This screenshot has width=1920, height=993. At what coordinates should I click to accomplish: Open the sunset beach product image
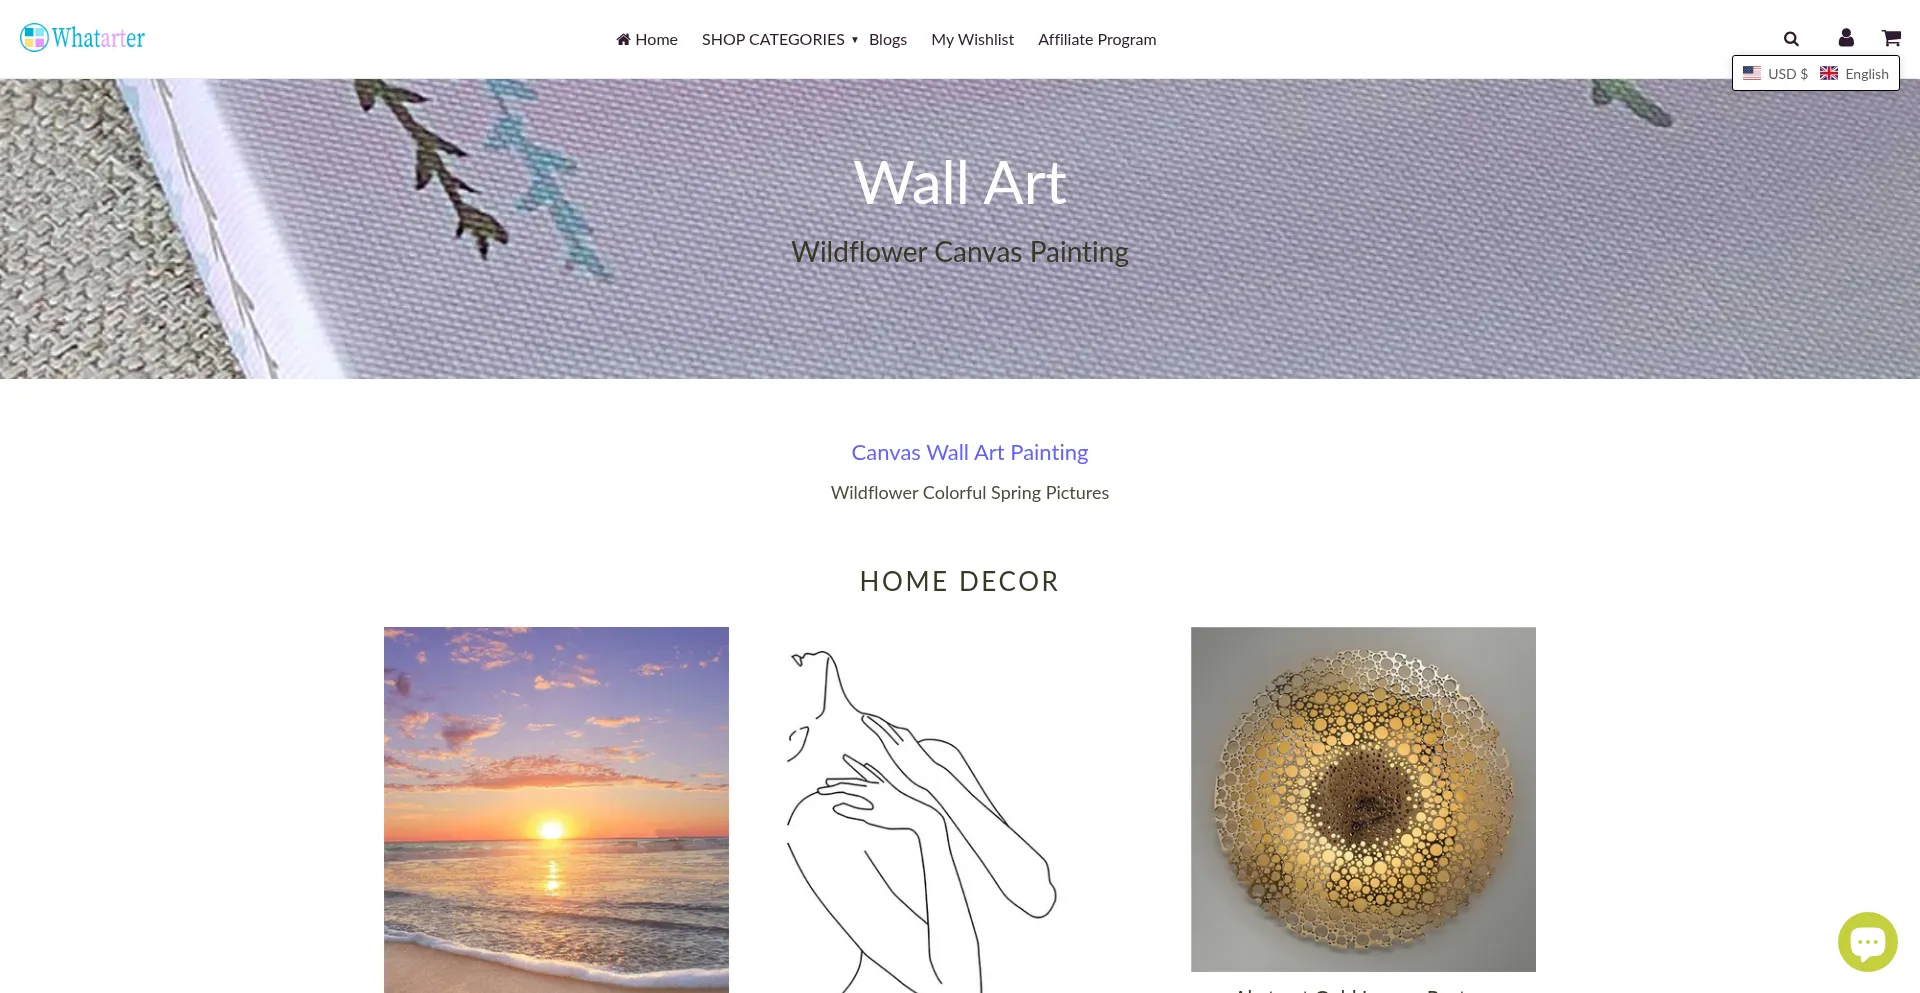pos(556,810)
